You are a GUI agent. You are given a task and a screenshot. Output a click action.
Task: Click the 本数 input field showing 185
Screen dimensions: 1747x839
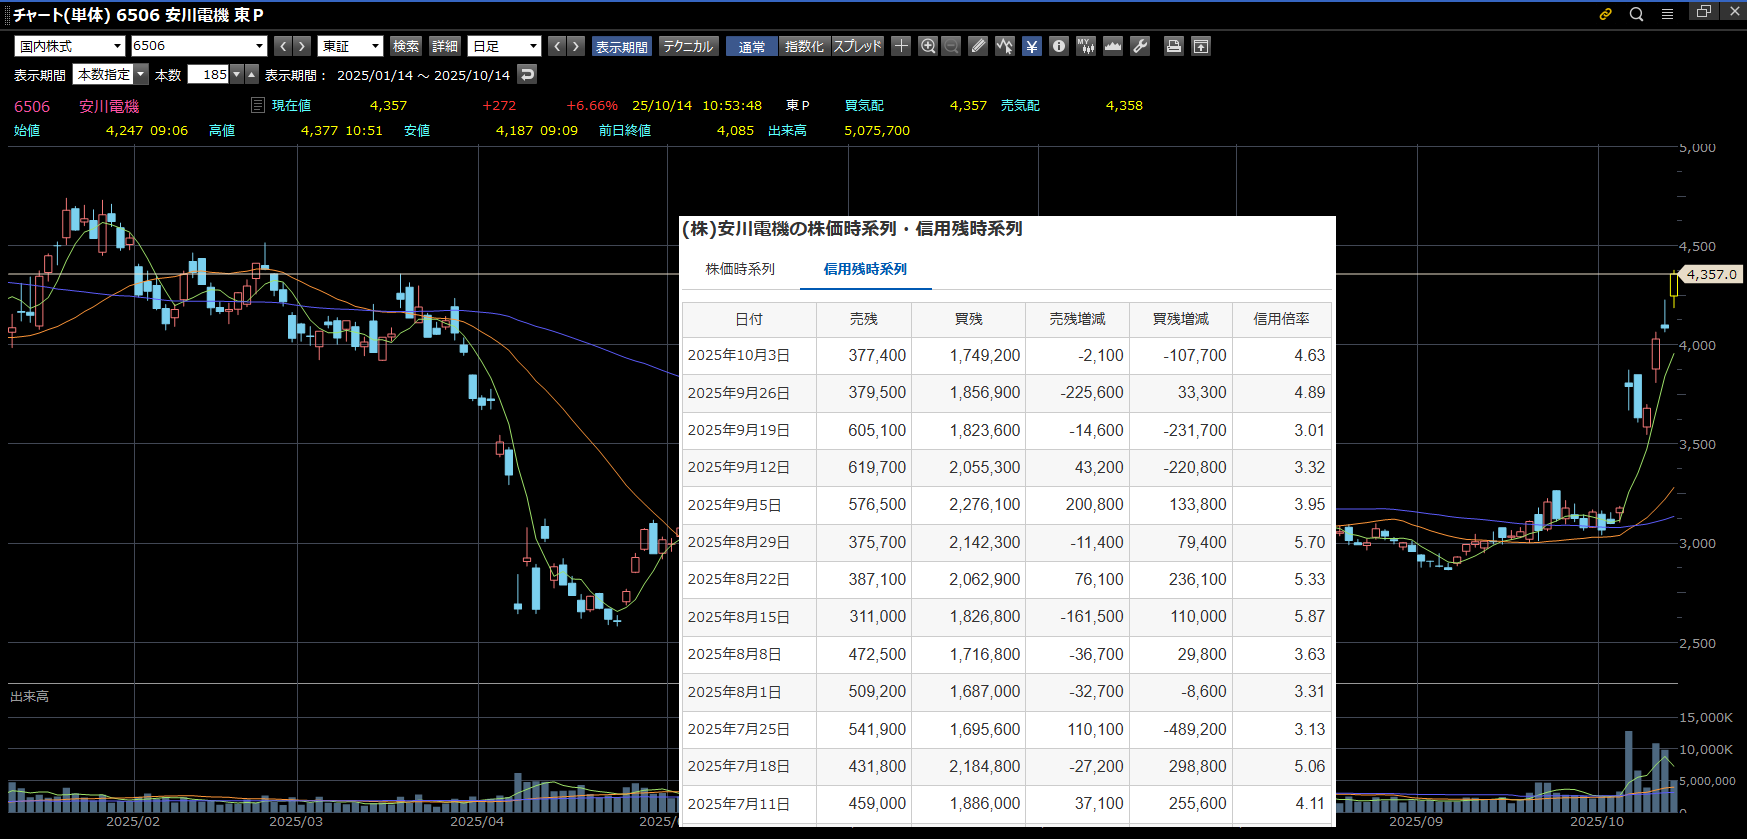[209, 75]
